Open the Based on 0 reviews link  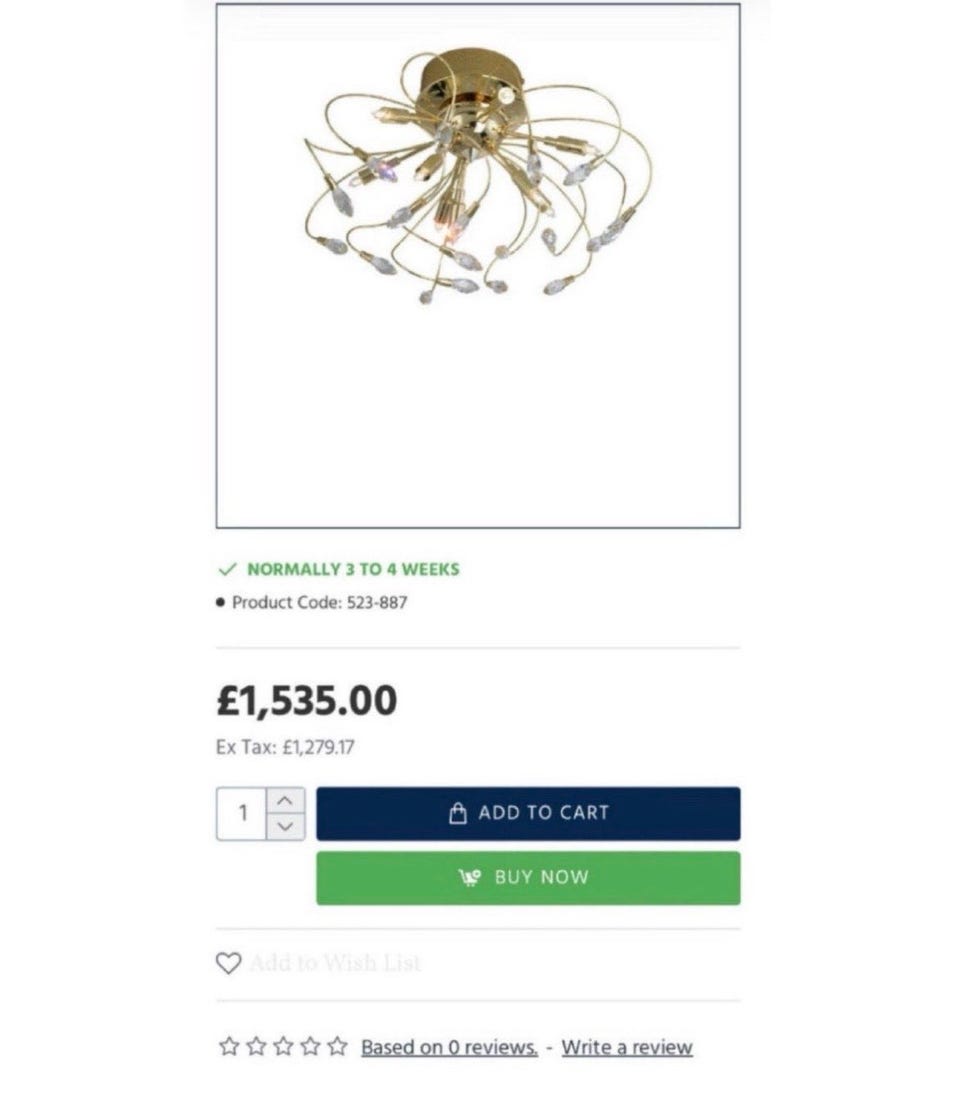449,1047
